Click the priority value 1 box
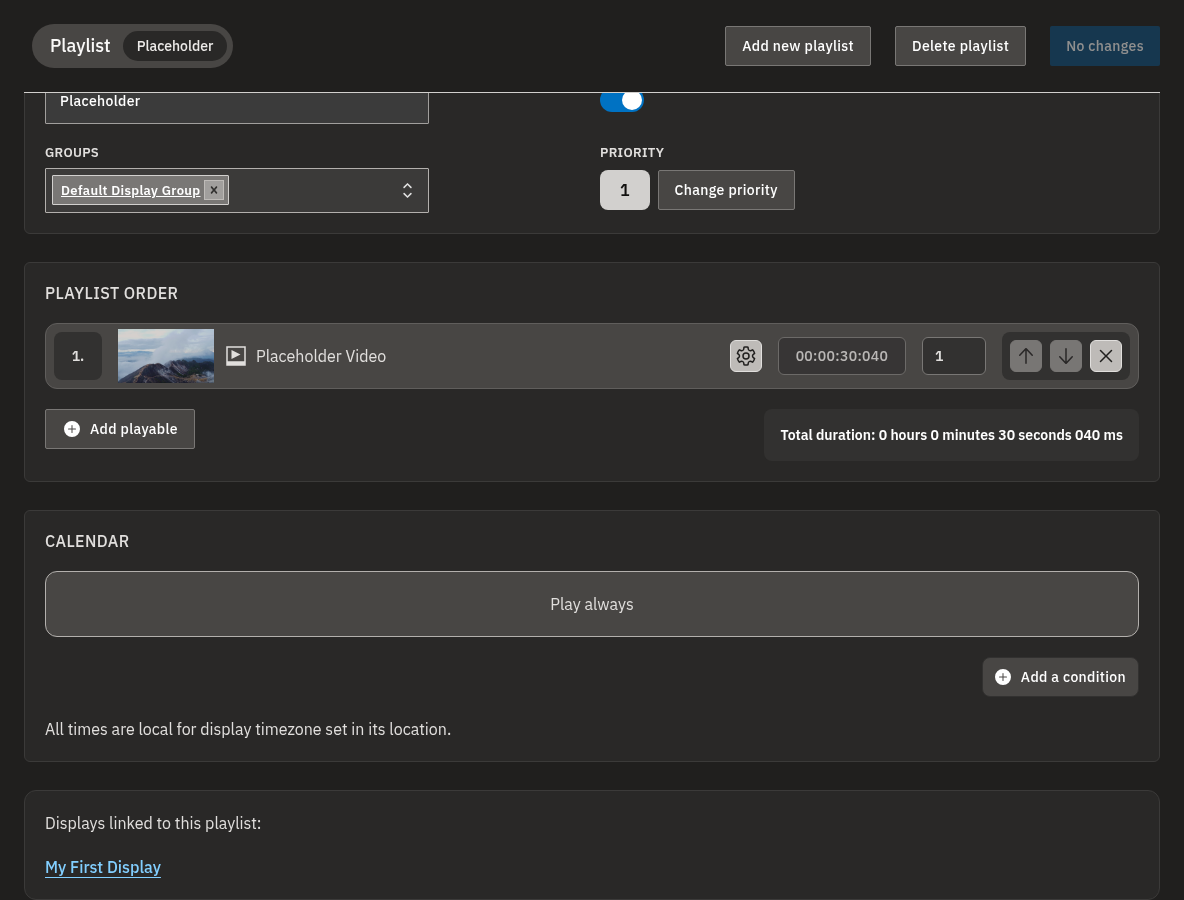The image size is (1184, 900). click(x=624, y=190)
